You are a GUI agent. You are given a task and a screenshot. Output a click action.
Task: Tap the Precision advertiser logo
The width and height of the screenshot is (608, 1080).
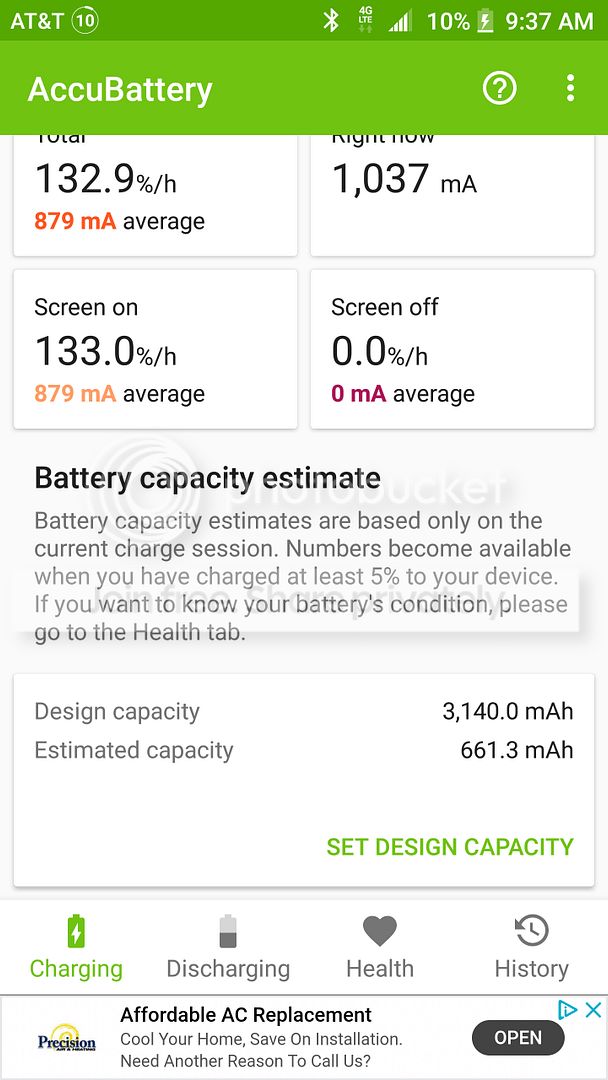tap(67, 1038)
